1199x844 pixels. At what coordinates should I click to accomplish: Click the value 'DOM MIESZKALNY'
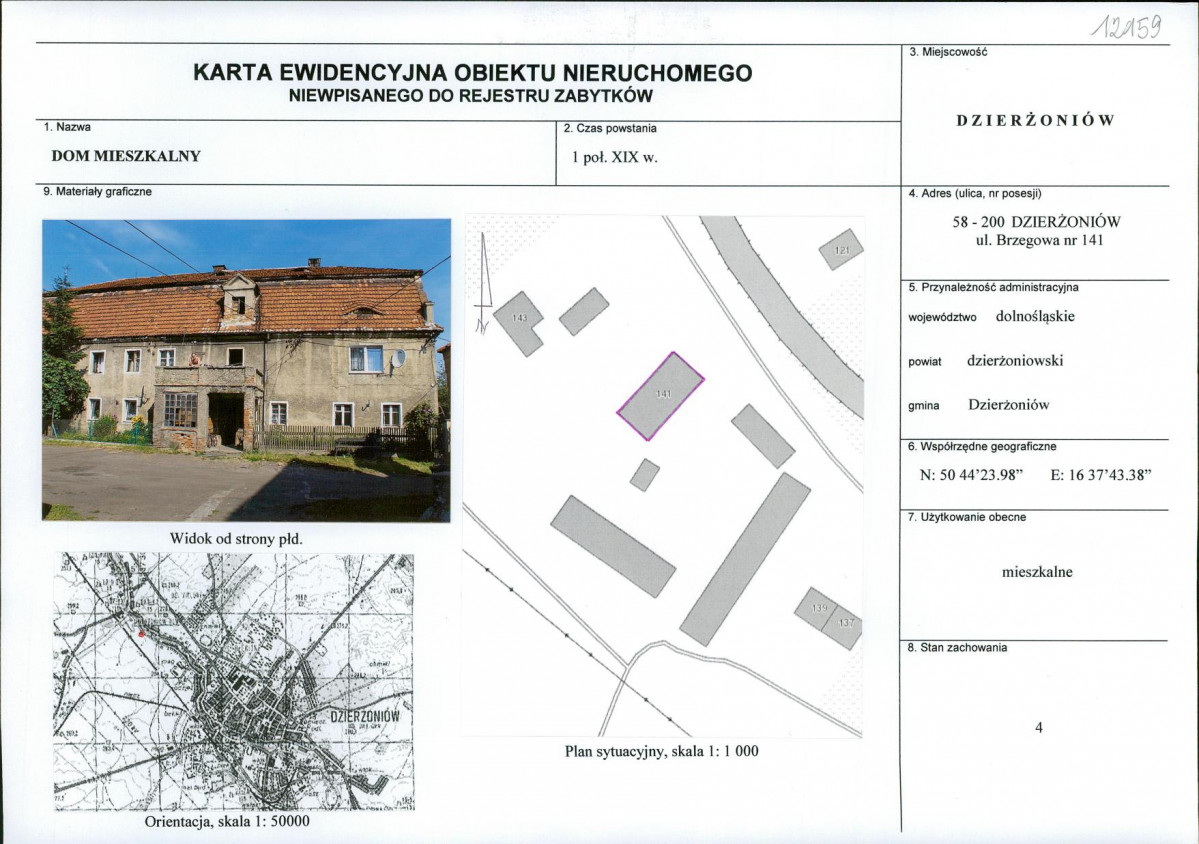pyautogui.click(x=126, y=156)
